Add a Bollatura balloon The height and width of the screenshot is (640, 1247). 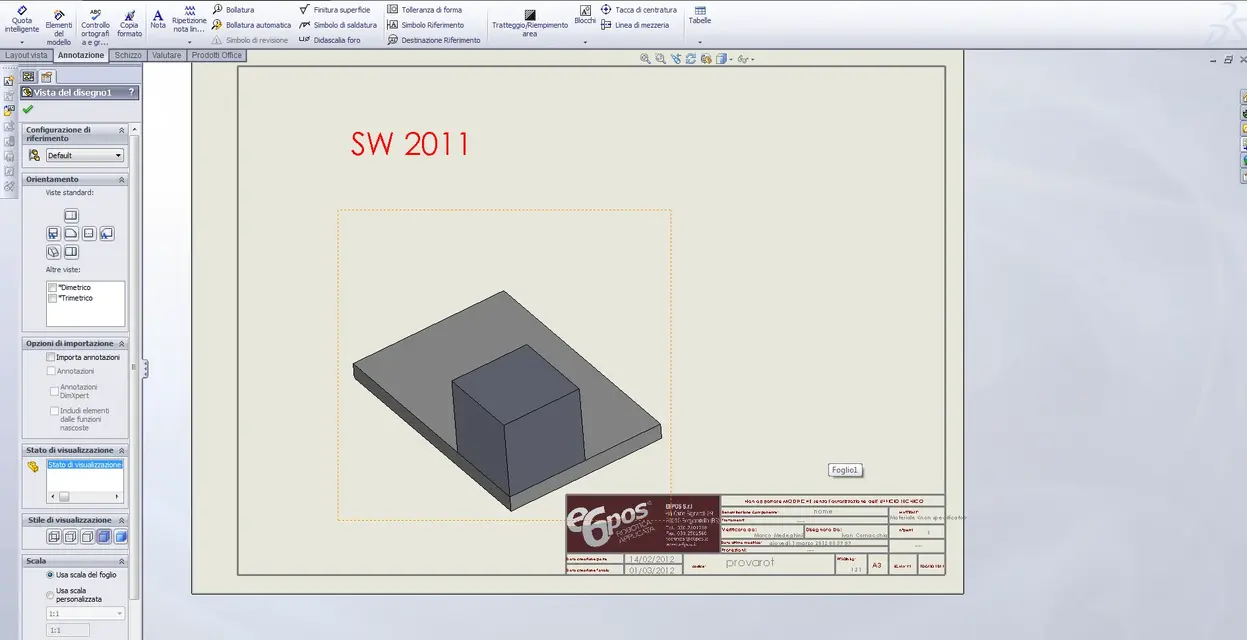click(x=233, y=10)
